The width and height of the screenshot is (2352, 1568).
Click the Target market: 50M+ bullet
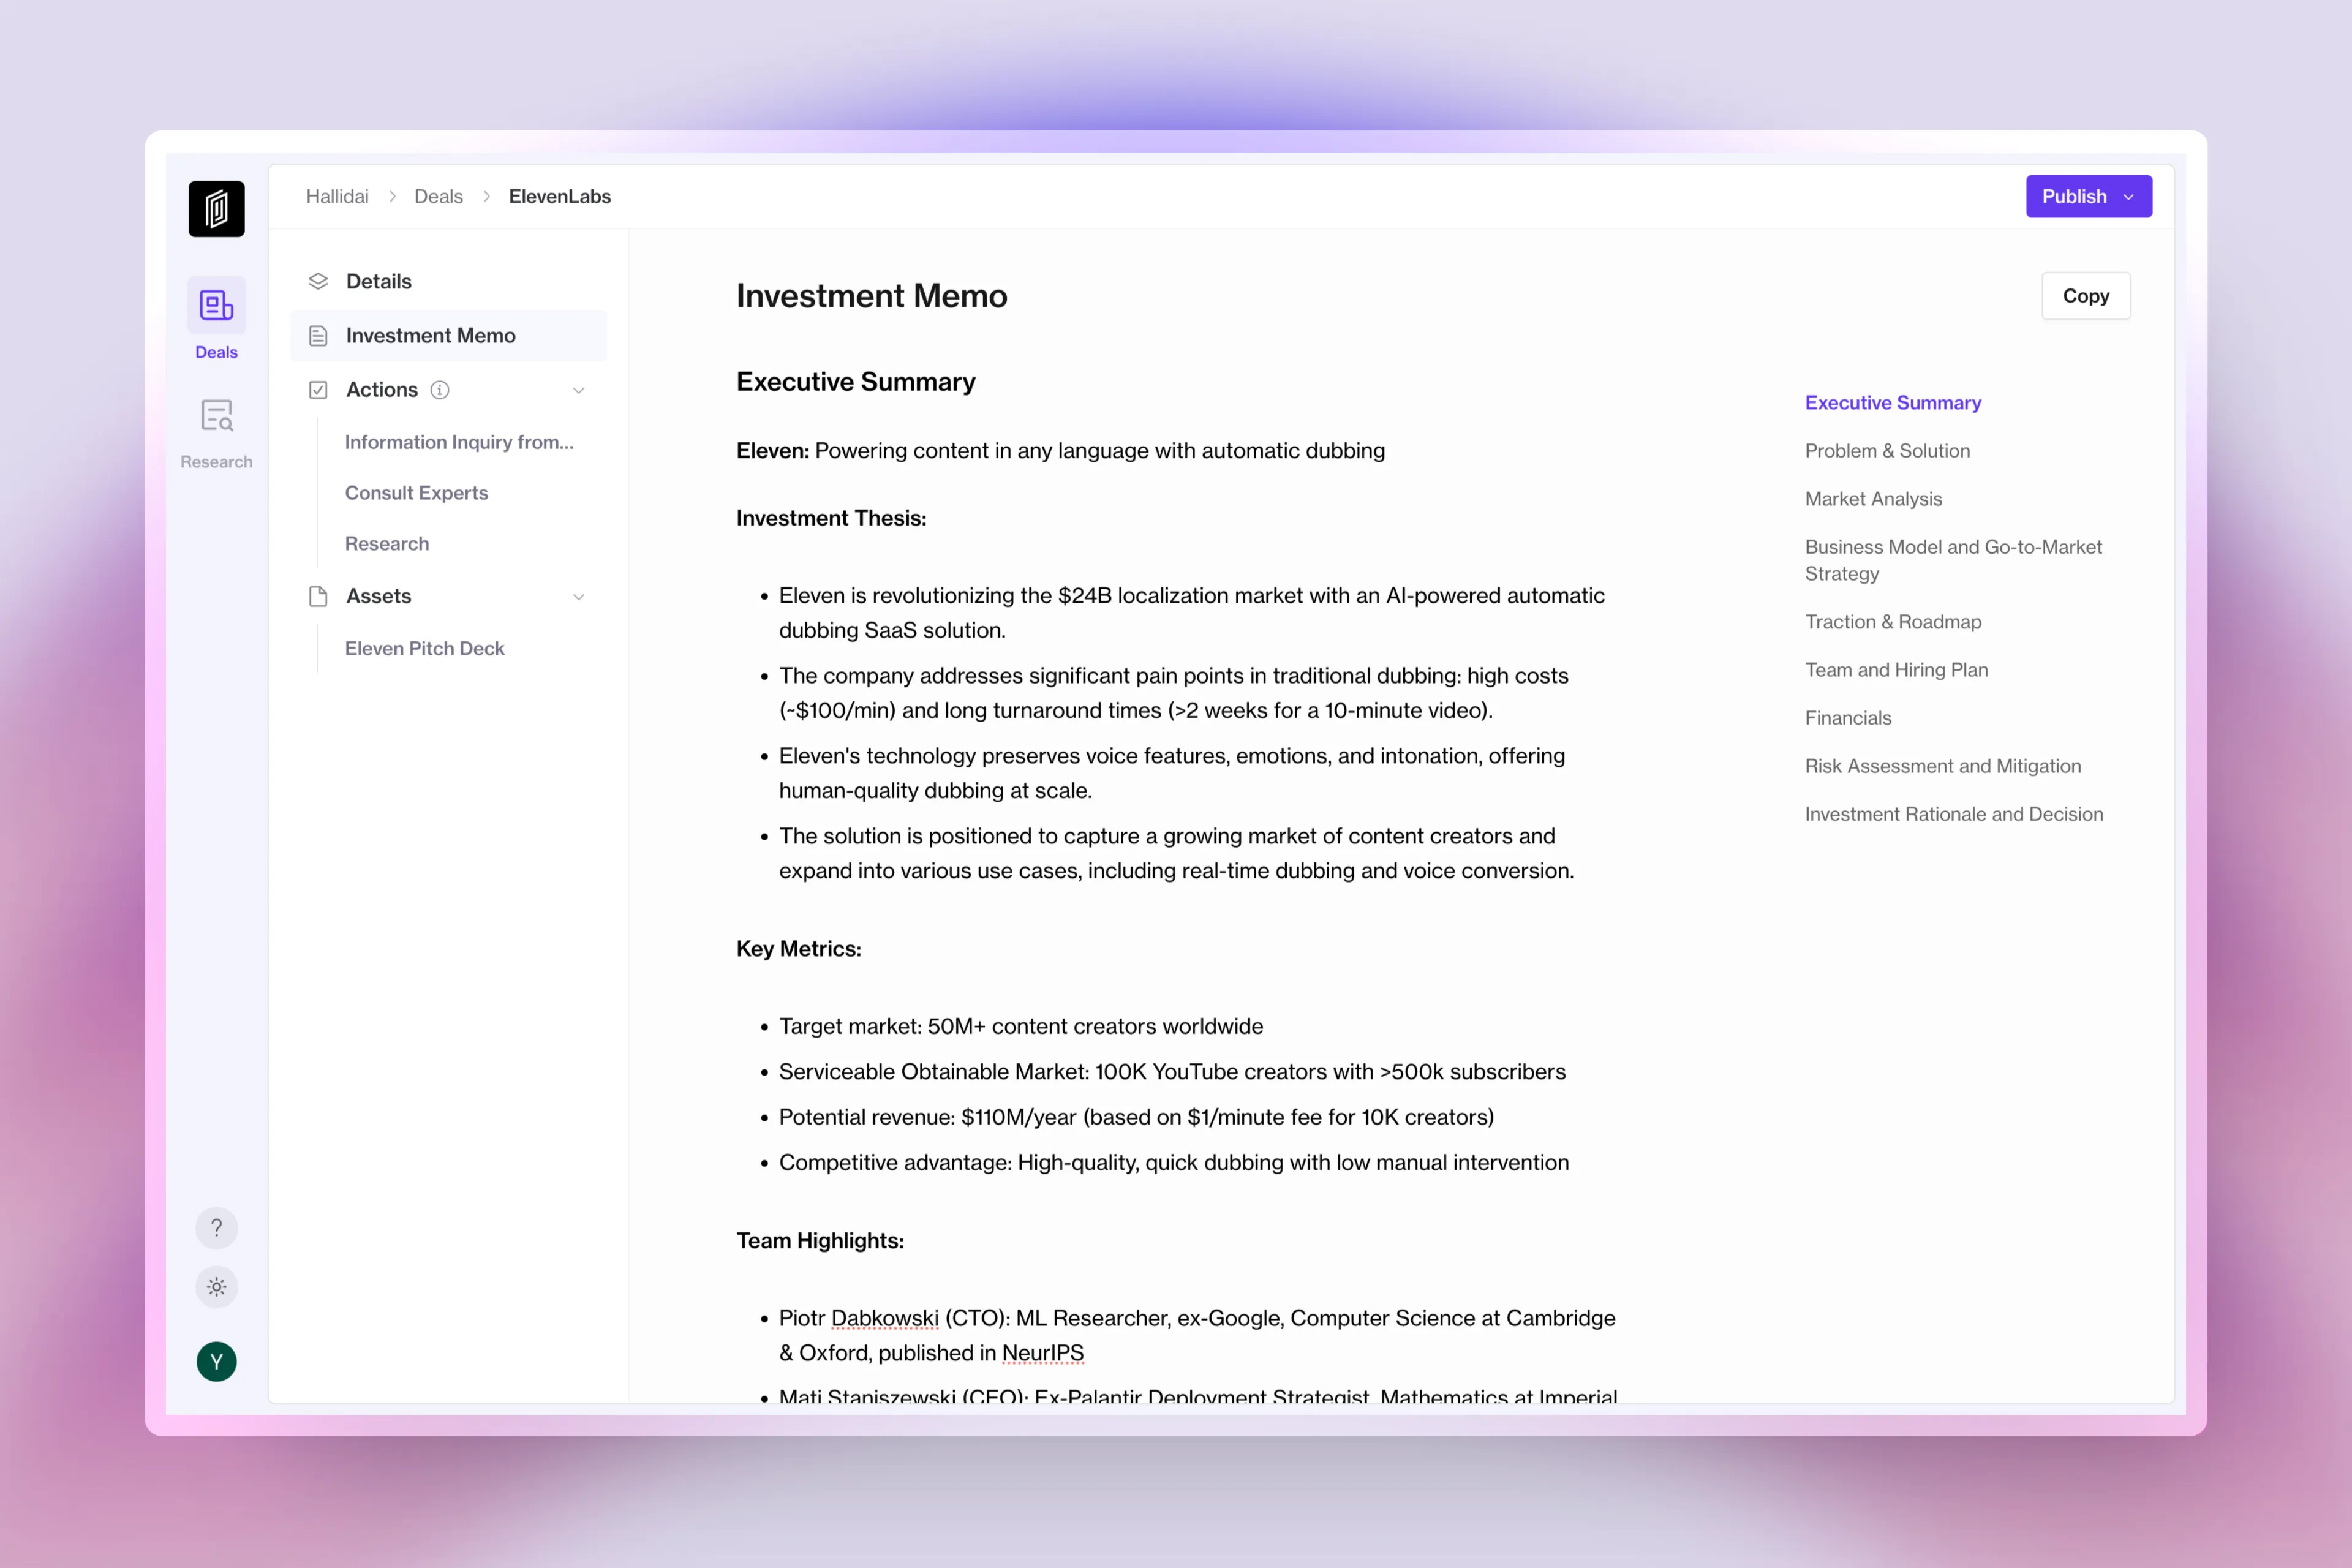[x=1021, y=1027]
